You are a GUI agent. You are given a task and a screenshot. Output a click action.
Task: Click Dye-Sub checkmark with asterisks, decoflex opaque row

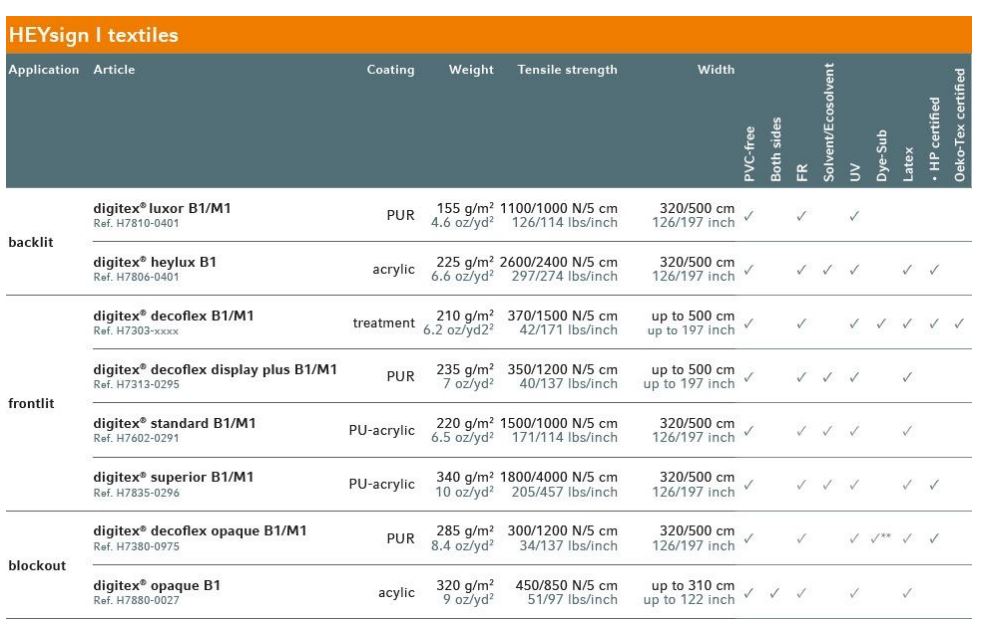(x=881, y=538)
